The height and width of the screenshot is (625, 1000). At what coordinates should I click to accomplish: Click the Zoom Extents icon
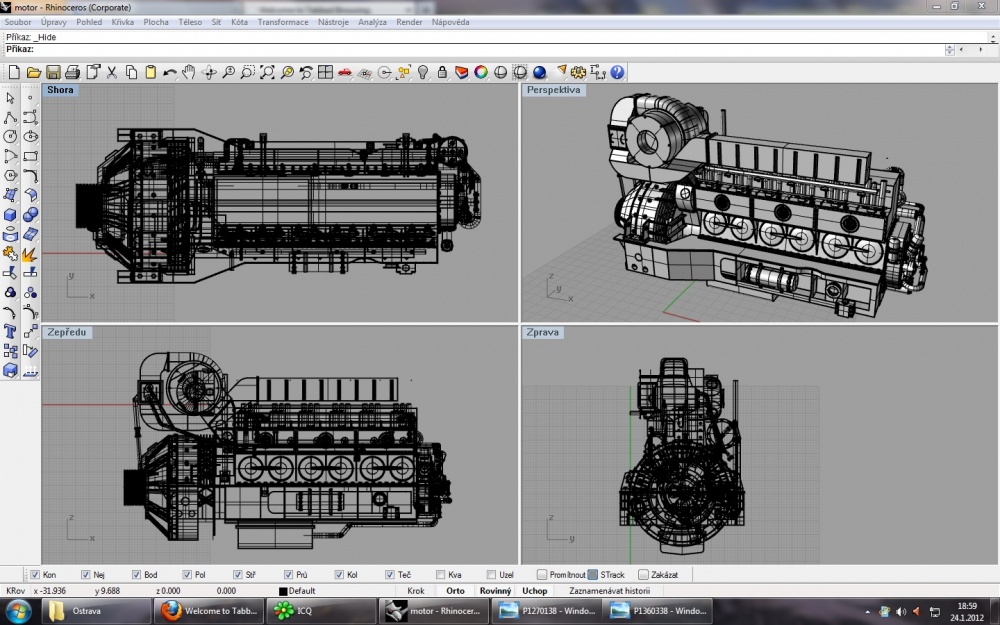click(x=267, y=72)
